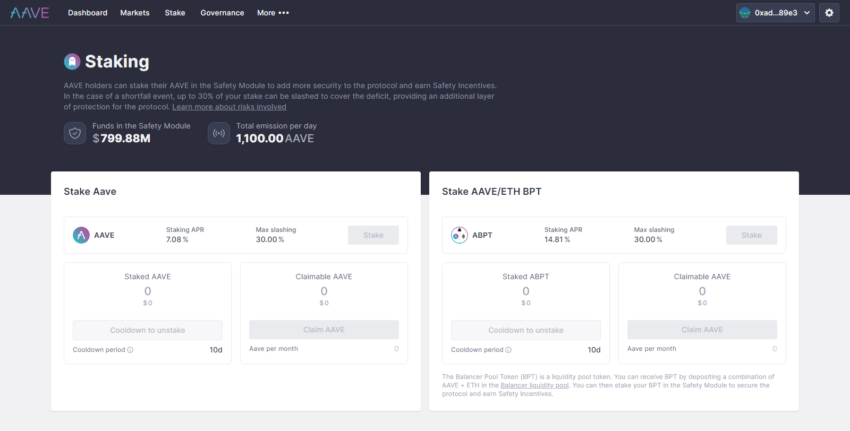Click the Staking ghost icon
The width and height of the screenshot is (850, 431).
(x=72, y=61)
